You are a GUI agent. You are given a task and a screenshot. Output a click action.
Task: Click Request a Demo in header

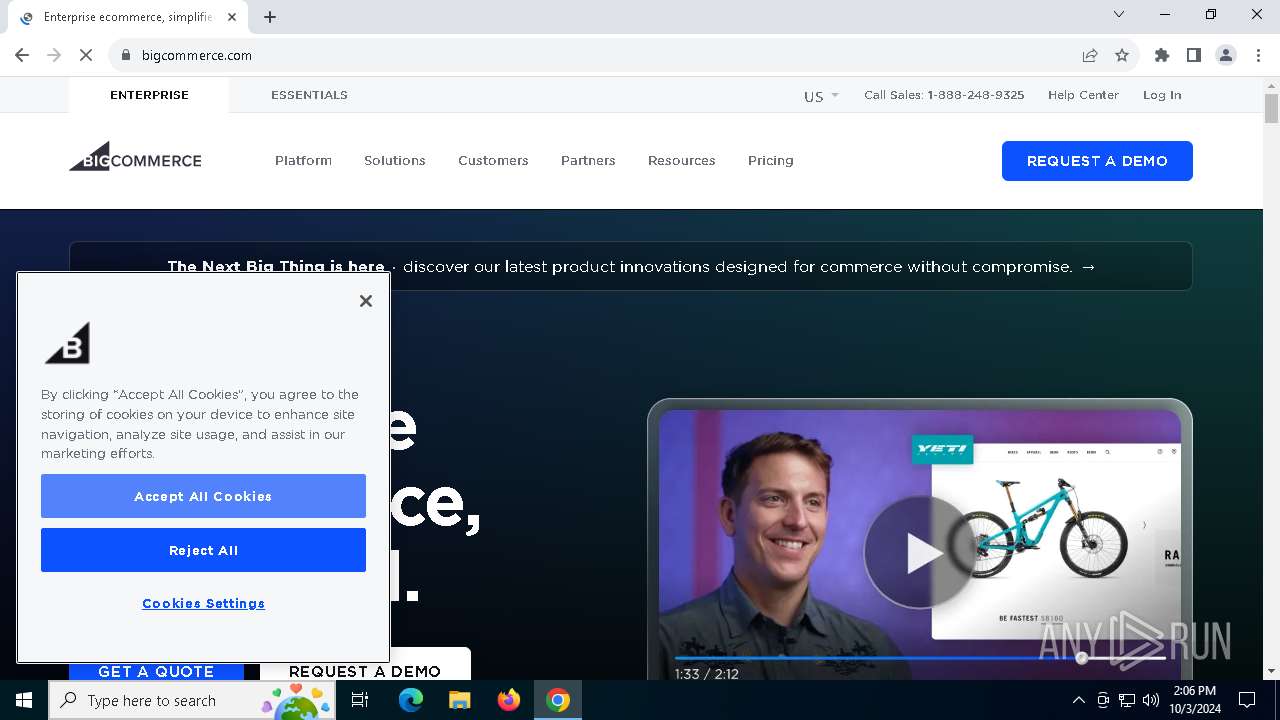click(1097, 161)
